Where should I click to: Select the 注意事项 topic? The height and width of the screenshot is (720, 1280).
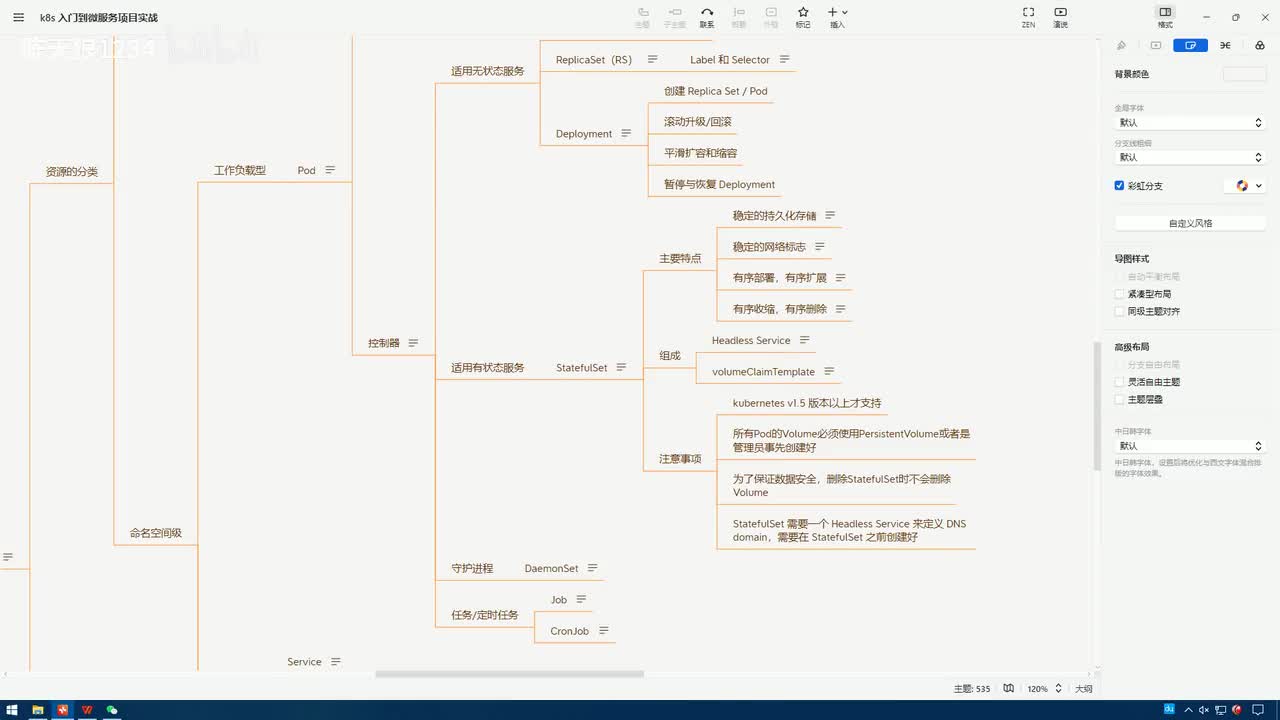[680, 459]
